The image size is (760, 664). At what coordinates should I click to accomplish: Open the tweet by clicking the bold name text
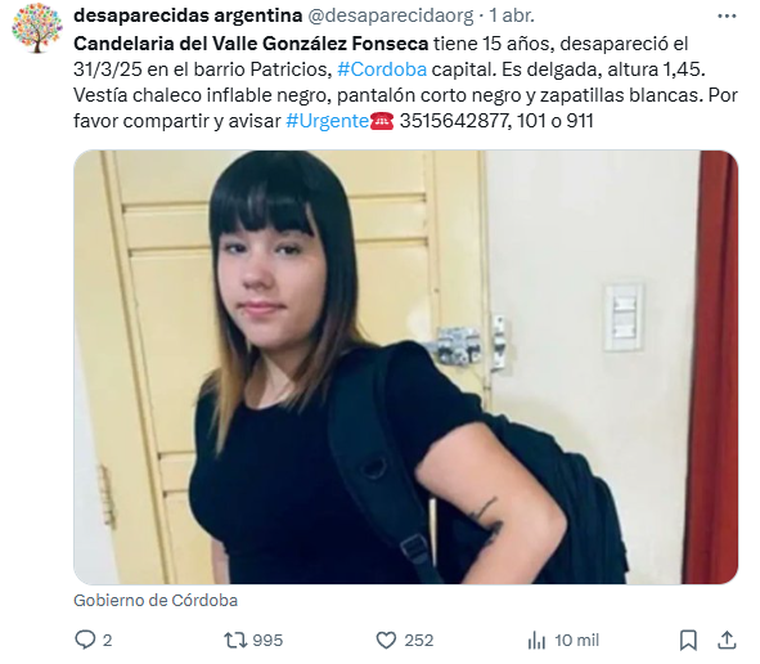pyautogui.click(x=251, y=44)
